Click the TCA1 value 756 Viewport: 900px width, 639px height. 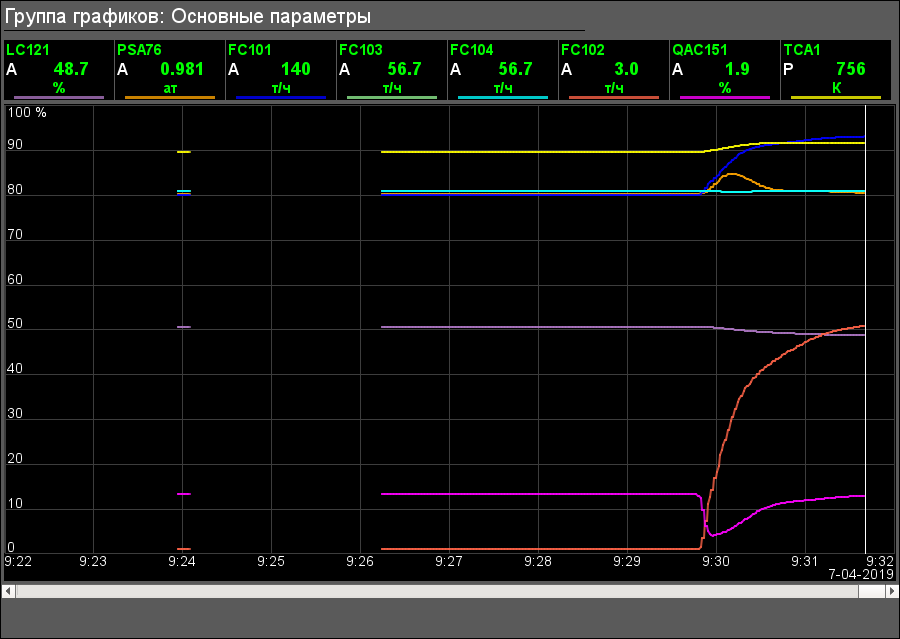point(851,69)
